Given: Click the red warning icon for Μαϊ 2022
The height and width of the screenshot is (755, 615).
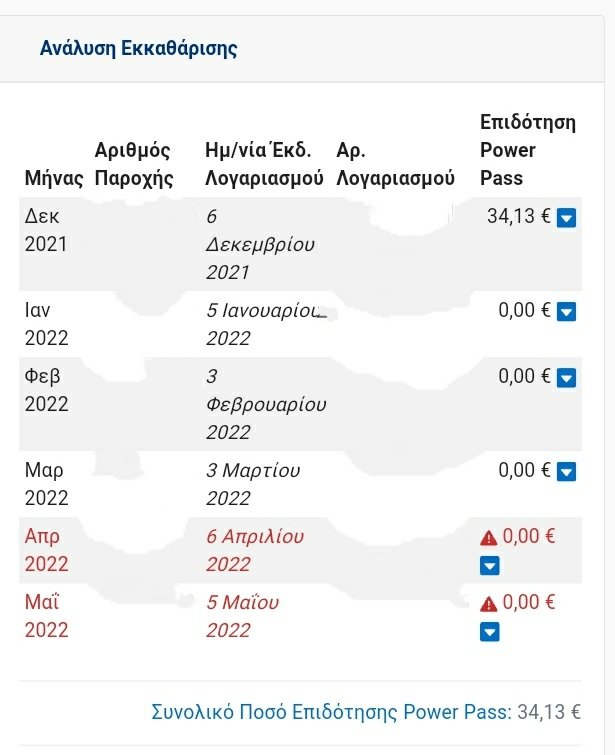Looking at the screenshot, I should [x=488, y=603].
